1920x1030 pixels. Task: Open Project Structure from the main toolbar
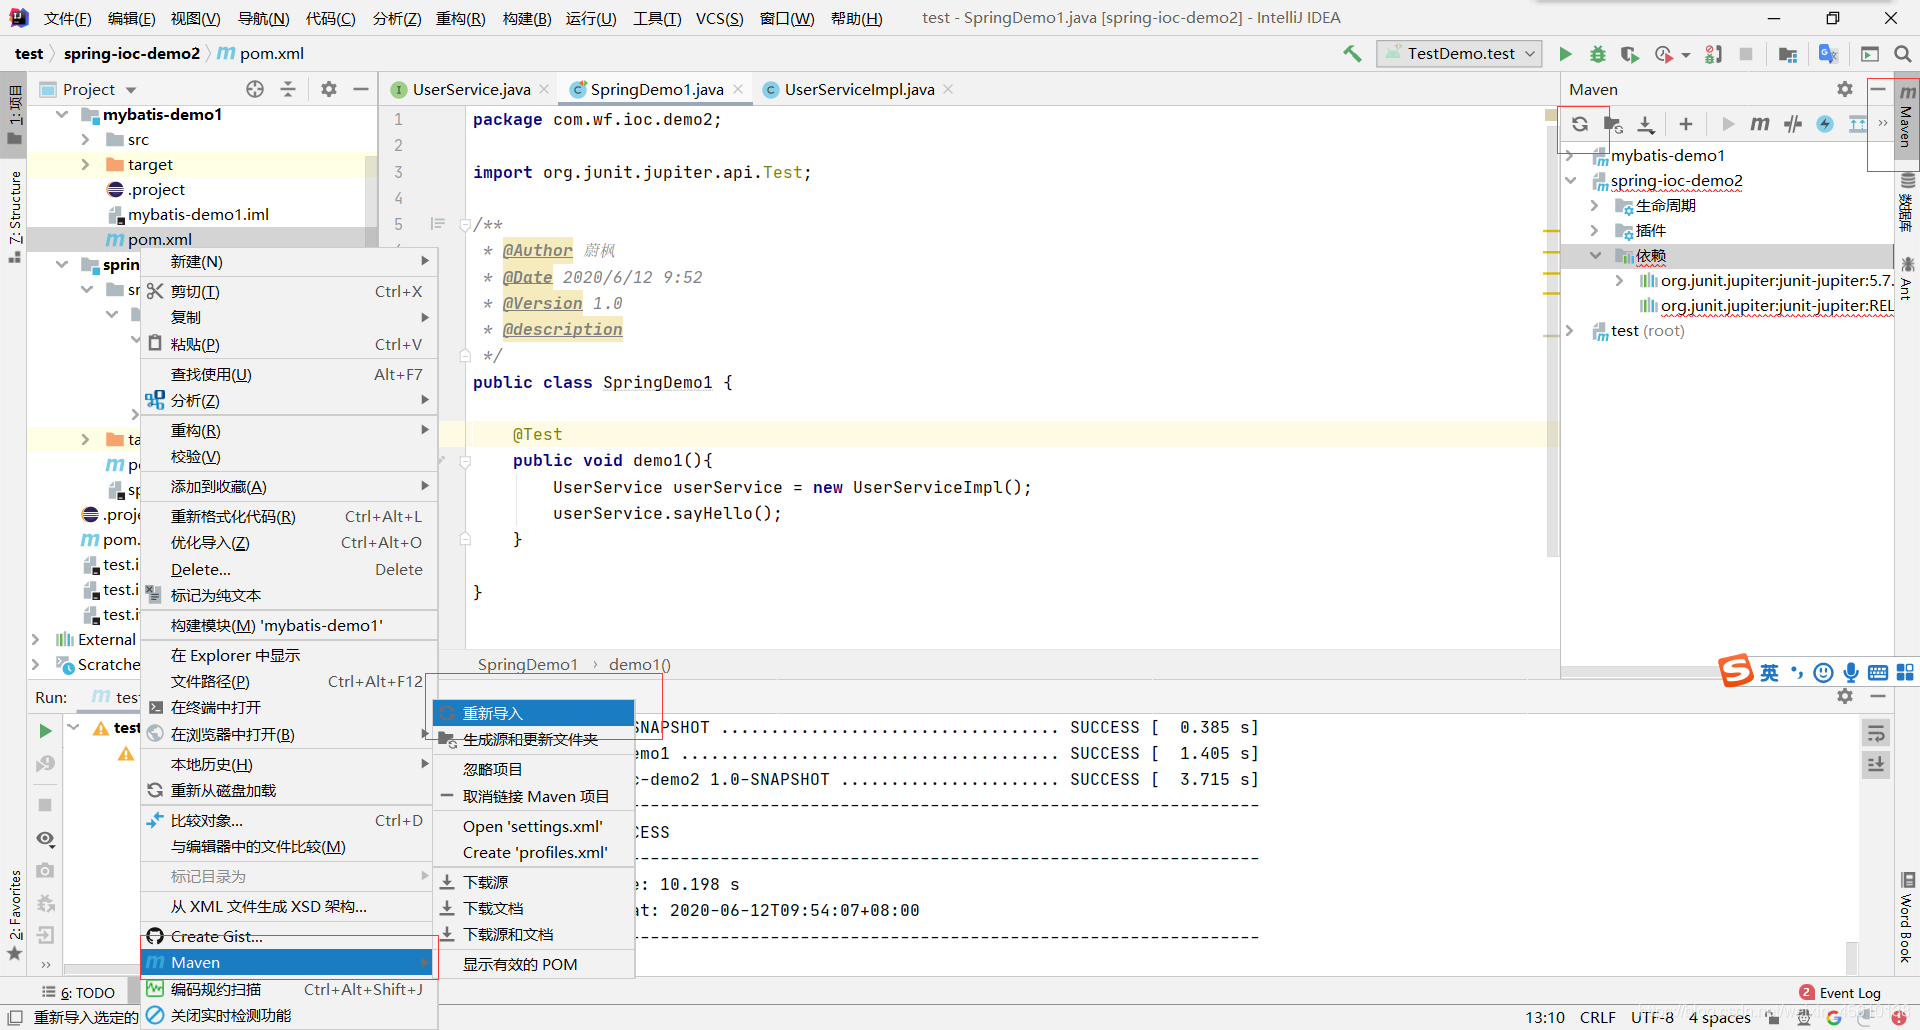tap(1788, 54)
